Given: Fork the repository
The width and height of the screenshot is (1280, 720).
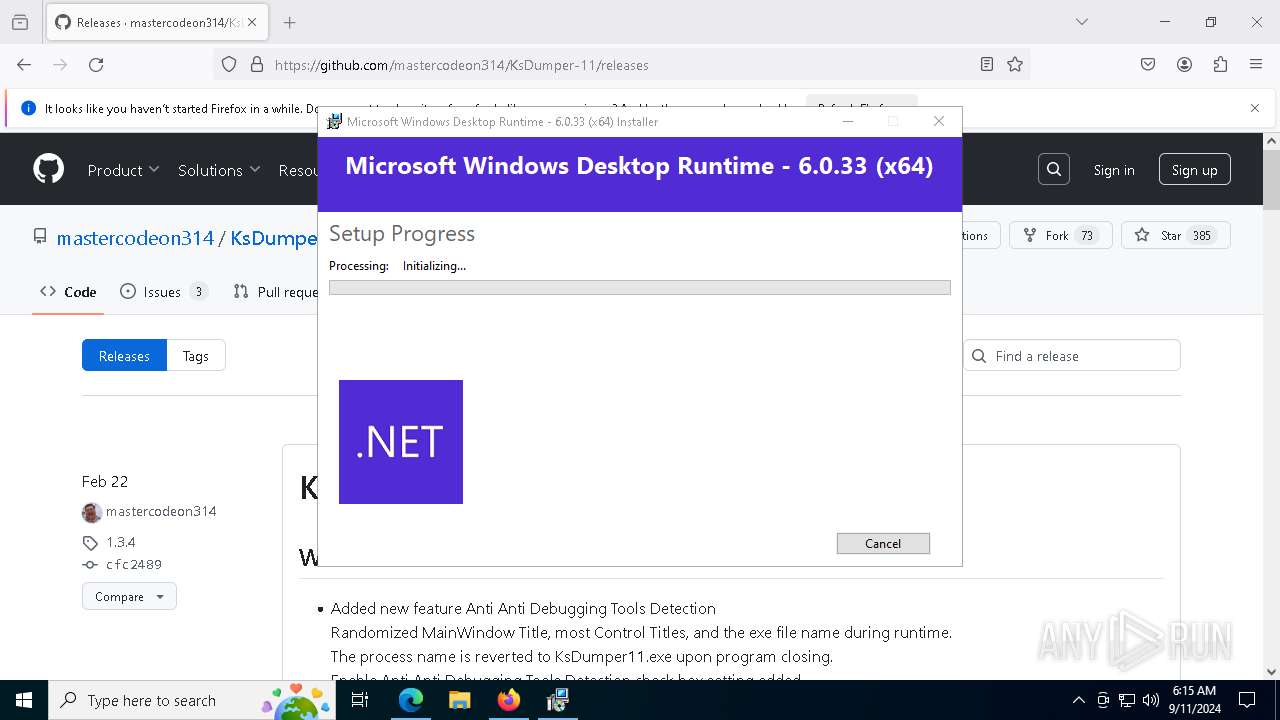Looking at the screenshot, I should pyautogui.click(x=1059, y=235).
